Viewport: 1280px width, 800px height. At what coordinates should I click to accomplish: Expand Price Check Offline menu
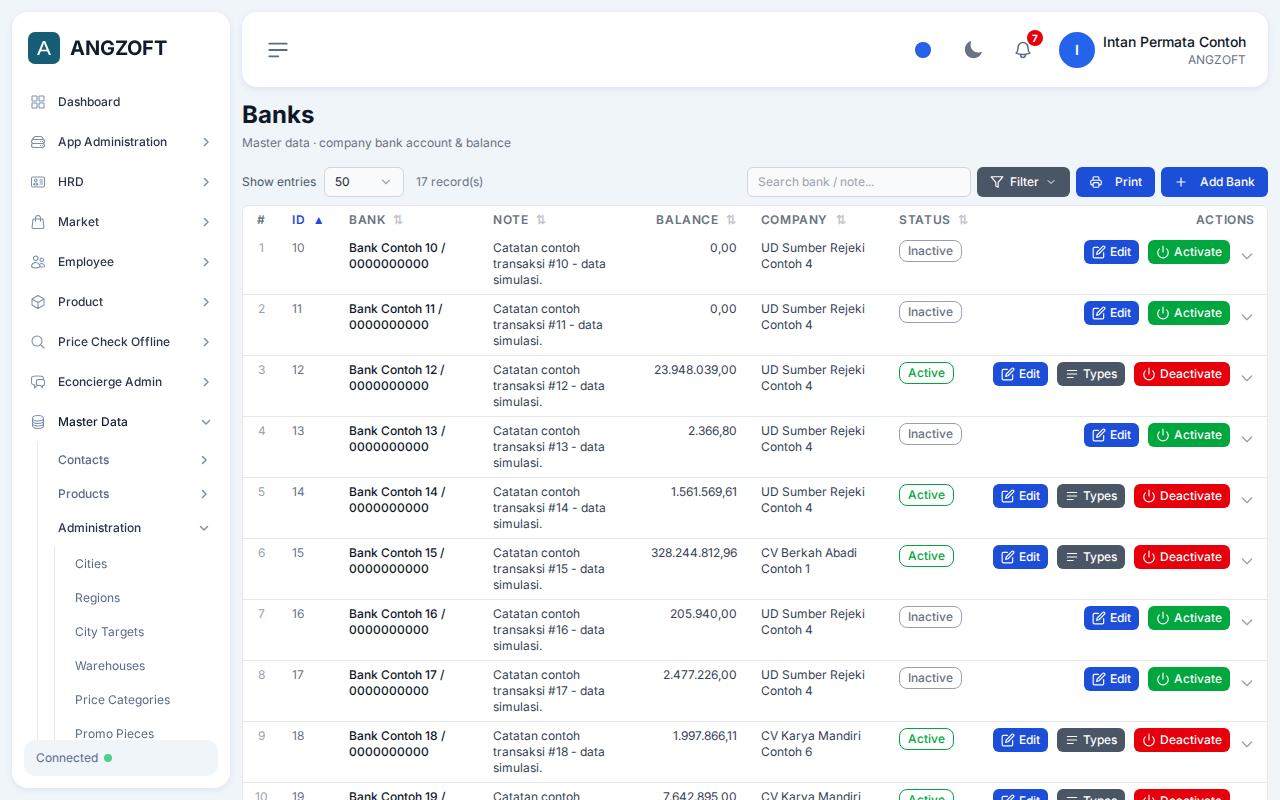[121, 342]
